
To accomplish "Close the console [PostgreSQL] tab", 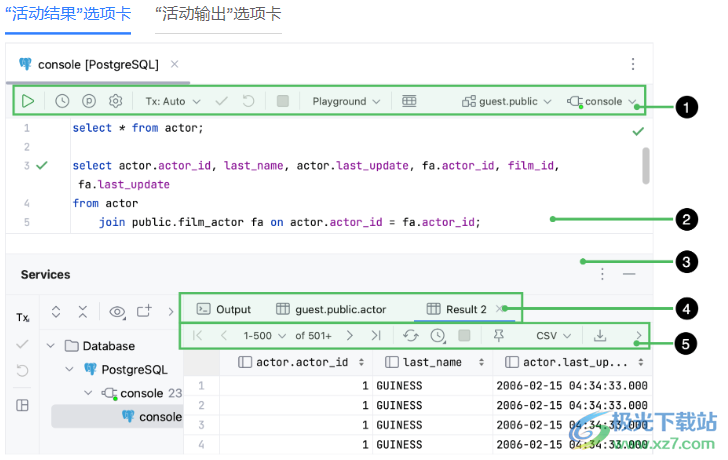I will tap(174, 64).
